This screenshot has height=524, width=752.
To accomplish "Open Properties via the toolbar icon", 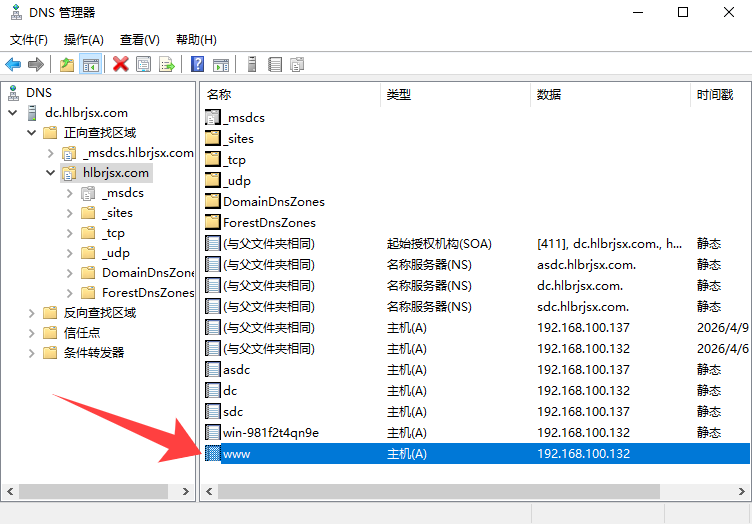I will coord(144,64).
